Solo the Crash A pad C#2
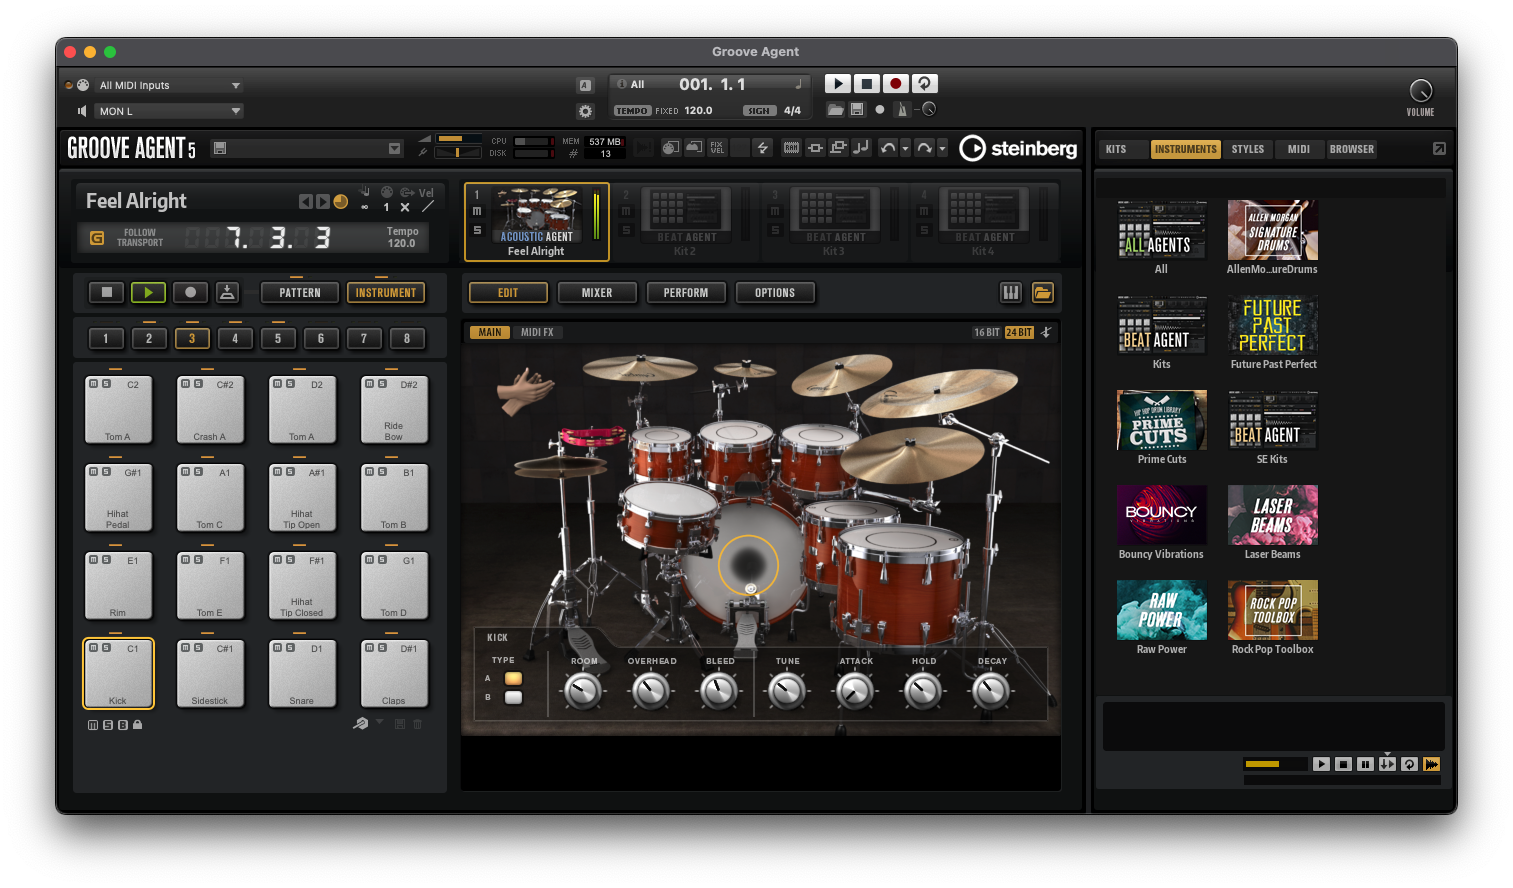Viewport: 1513px width, 888px height. [197, 384]
